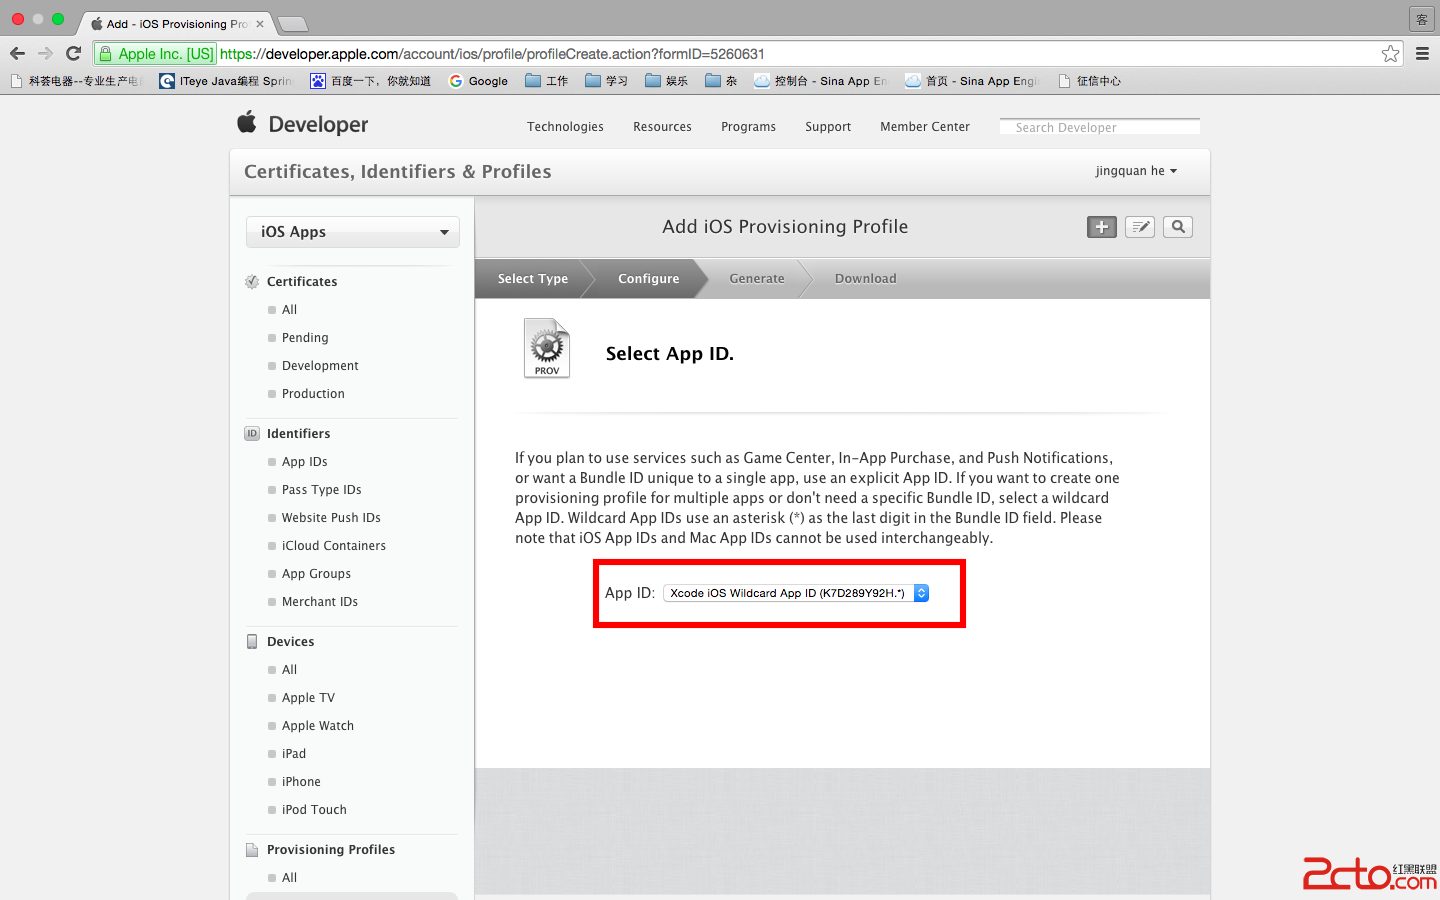This screenshot has height=900, width=1440.
Task: Click the edit profile pencil icon
Action: (1139, 227)
